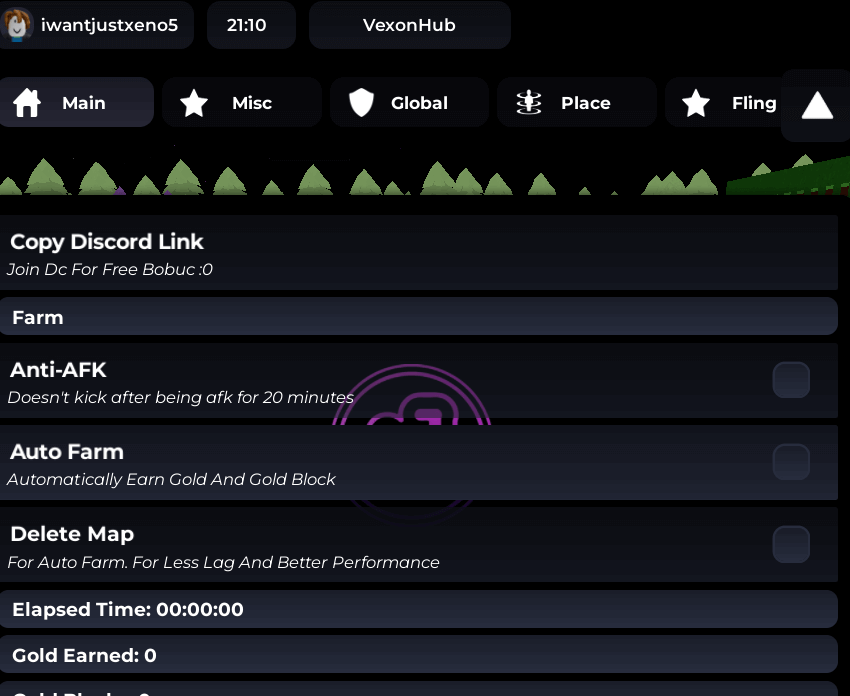Click the star icon beside Fling
The height and width of the screenshot is (696, 850).
tap(696, 103)
